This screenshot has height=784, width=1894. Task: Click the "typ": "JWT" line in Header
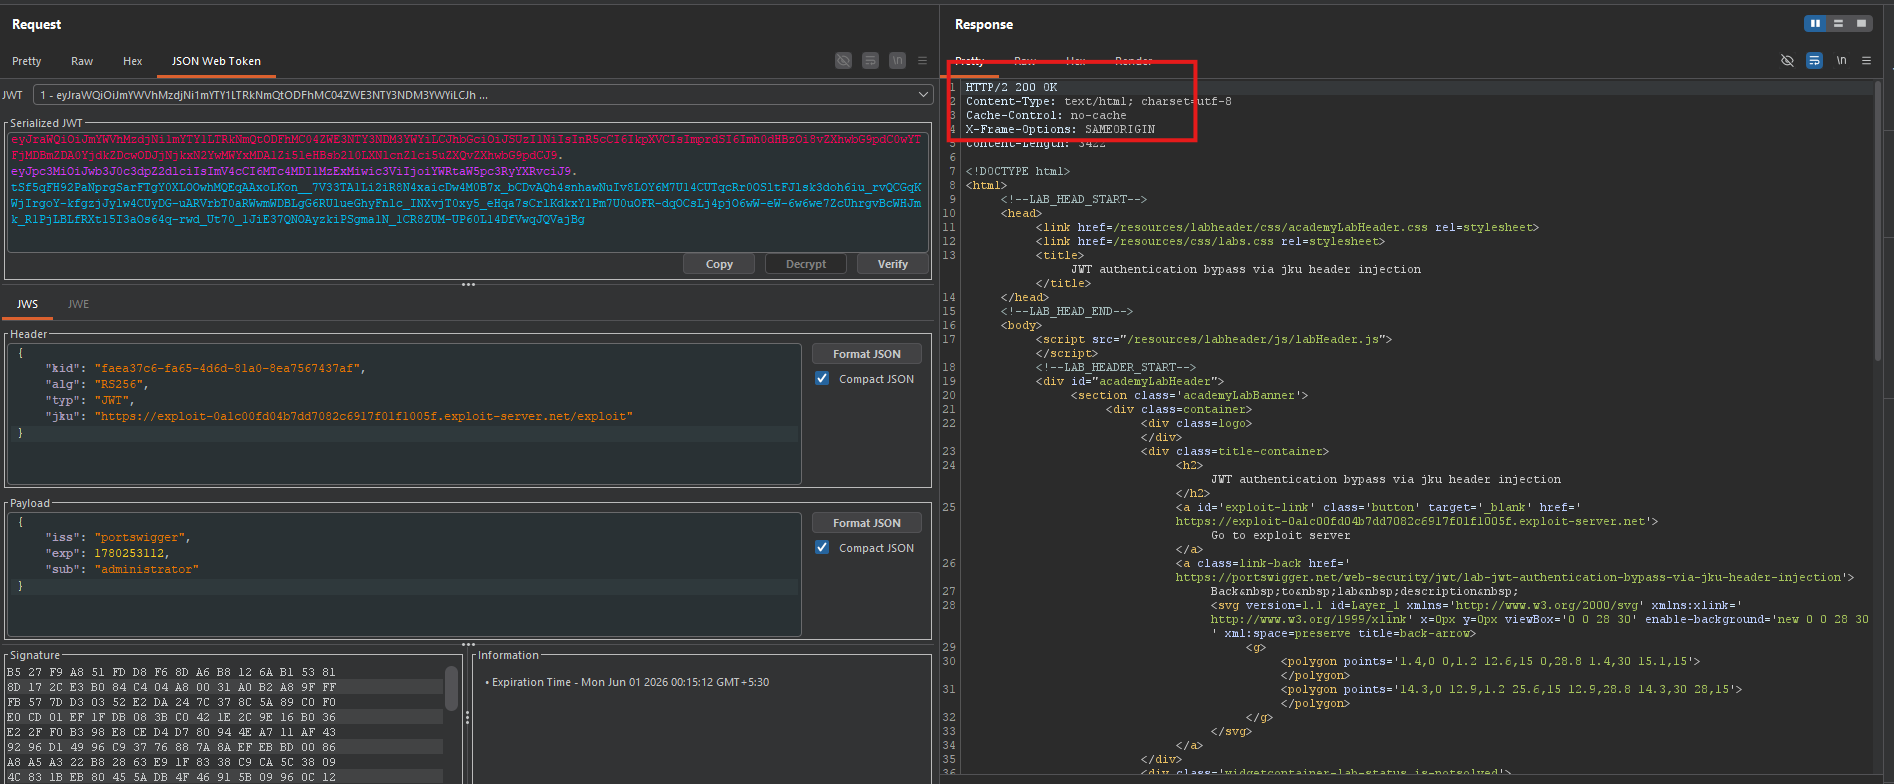pyautogui.click(x=89, y=400)
